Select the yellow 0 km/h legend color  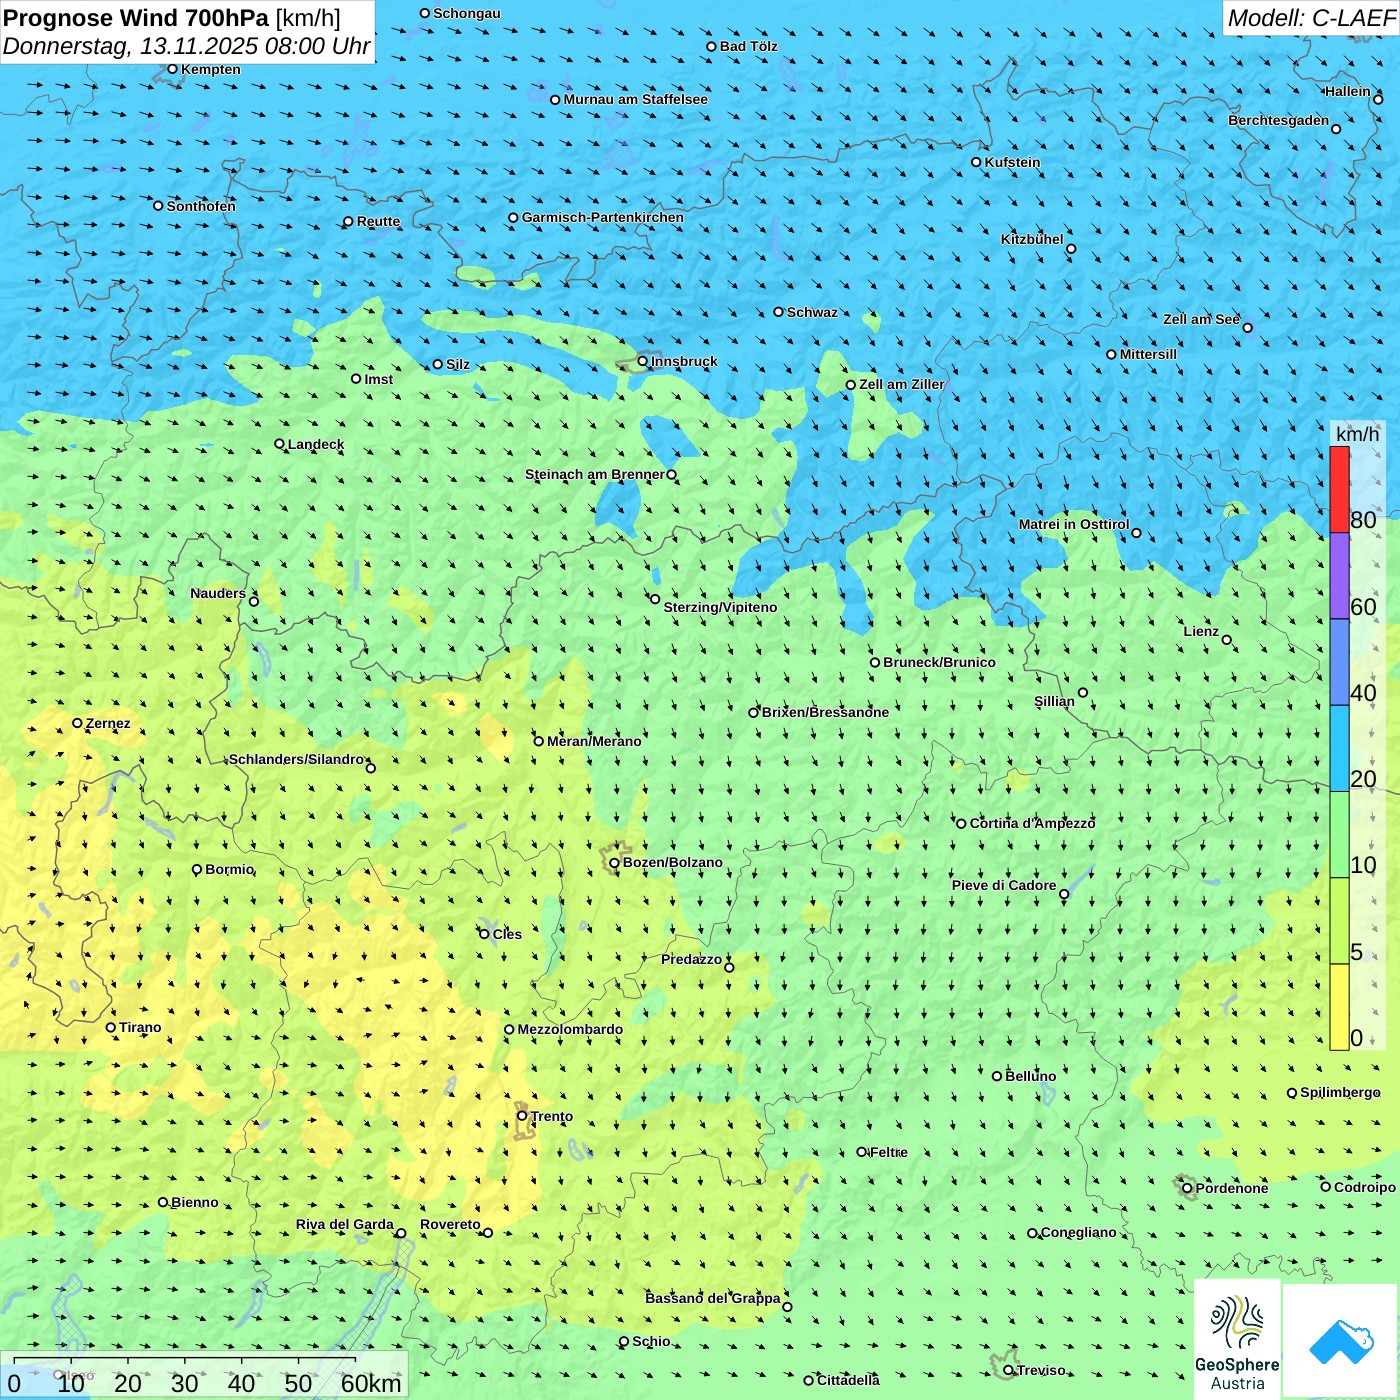coord(1339,1007)
